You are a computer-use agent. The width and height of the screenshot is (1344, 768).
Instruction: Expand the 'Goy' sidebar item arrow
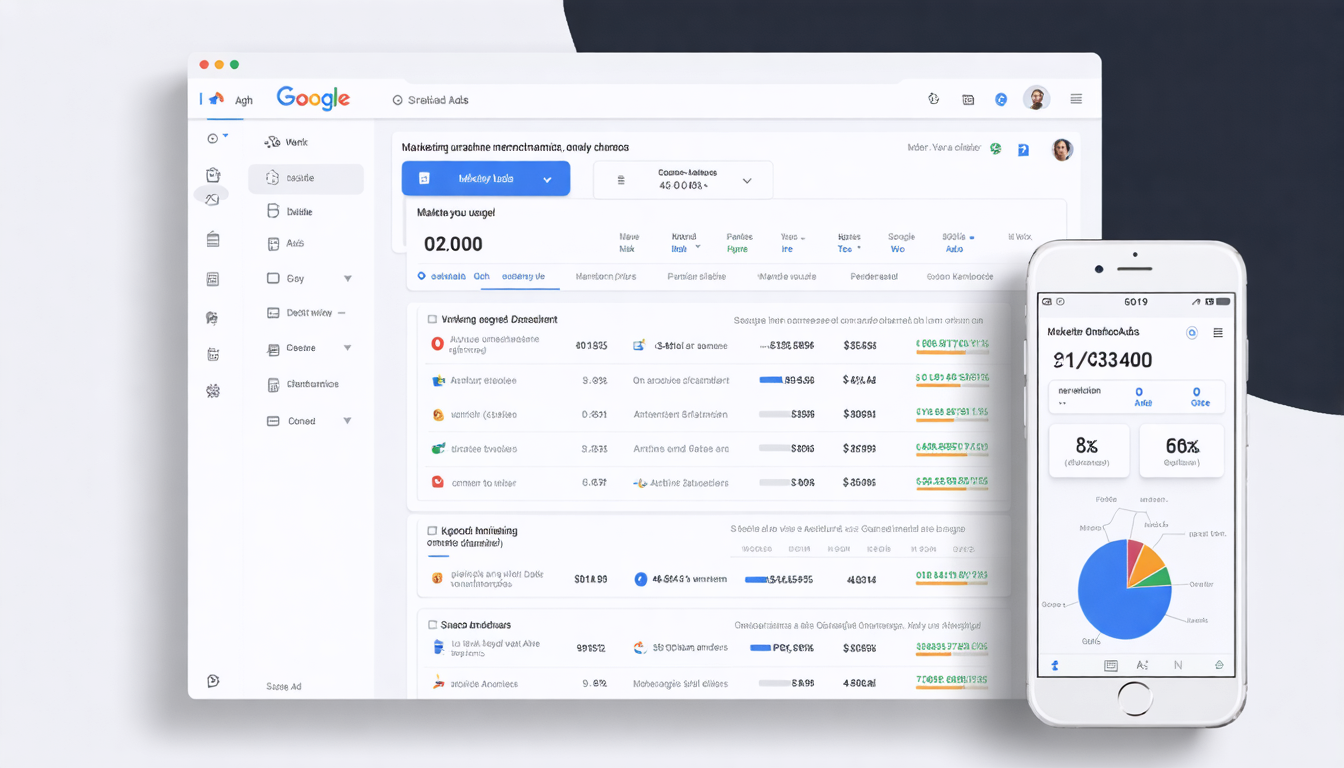click(347, 279)
